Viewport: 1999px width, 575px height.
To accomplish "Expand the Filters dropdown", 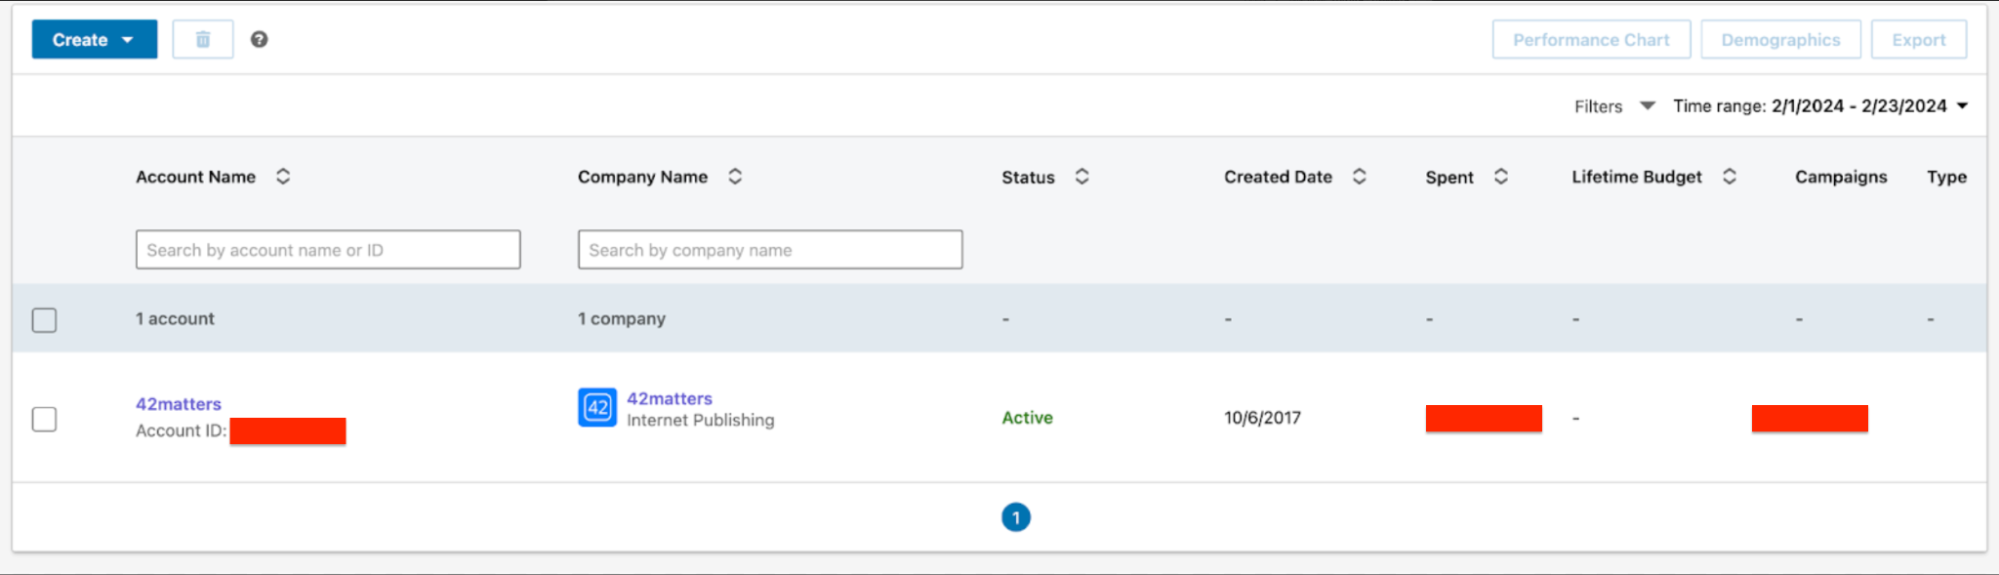I will point(1614,106).
